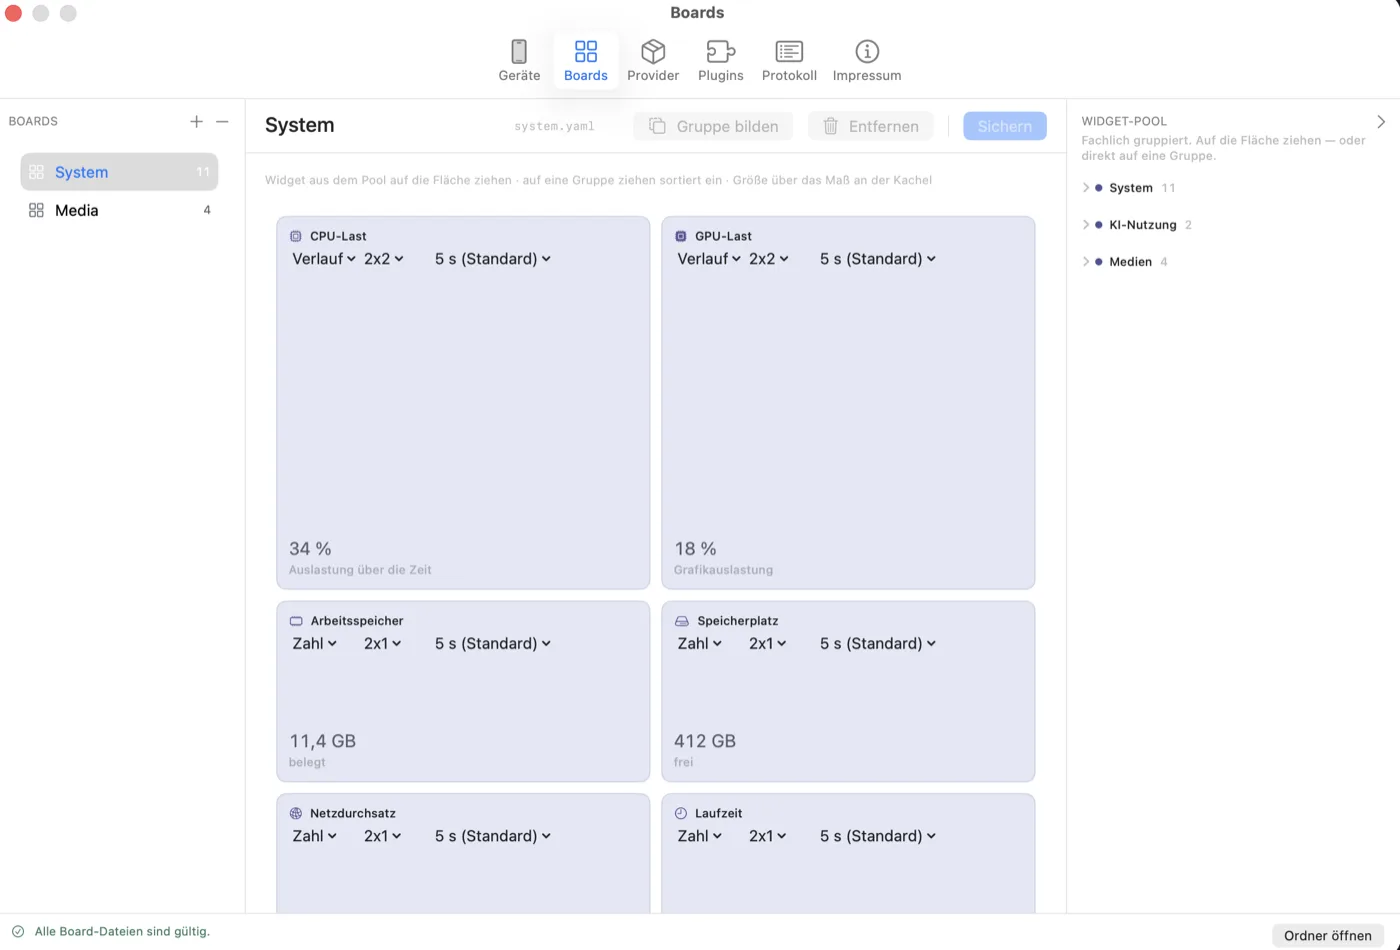Click the 18 % GPU value

pyautogui.click(x=695, y=549)
